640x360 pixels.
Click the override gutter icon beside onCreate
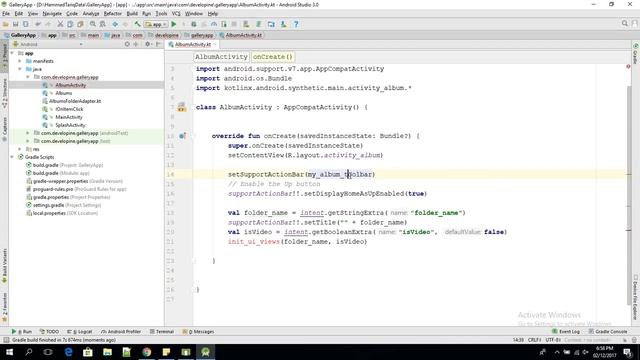182,136
